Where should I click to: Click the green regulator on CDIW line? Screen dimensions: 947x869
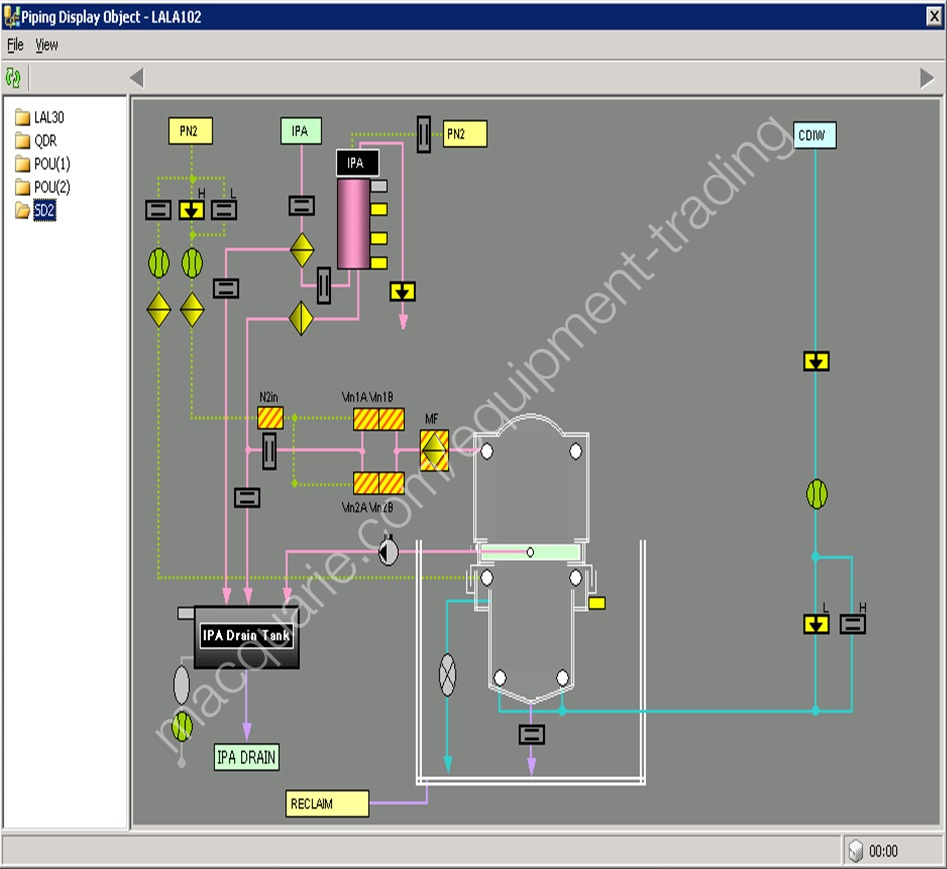[817, 494]
